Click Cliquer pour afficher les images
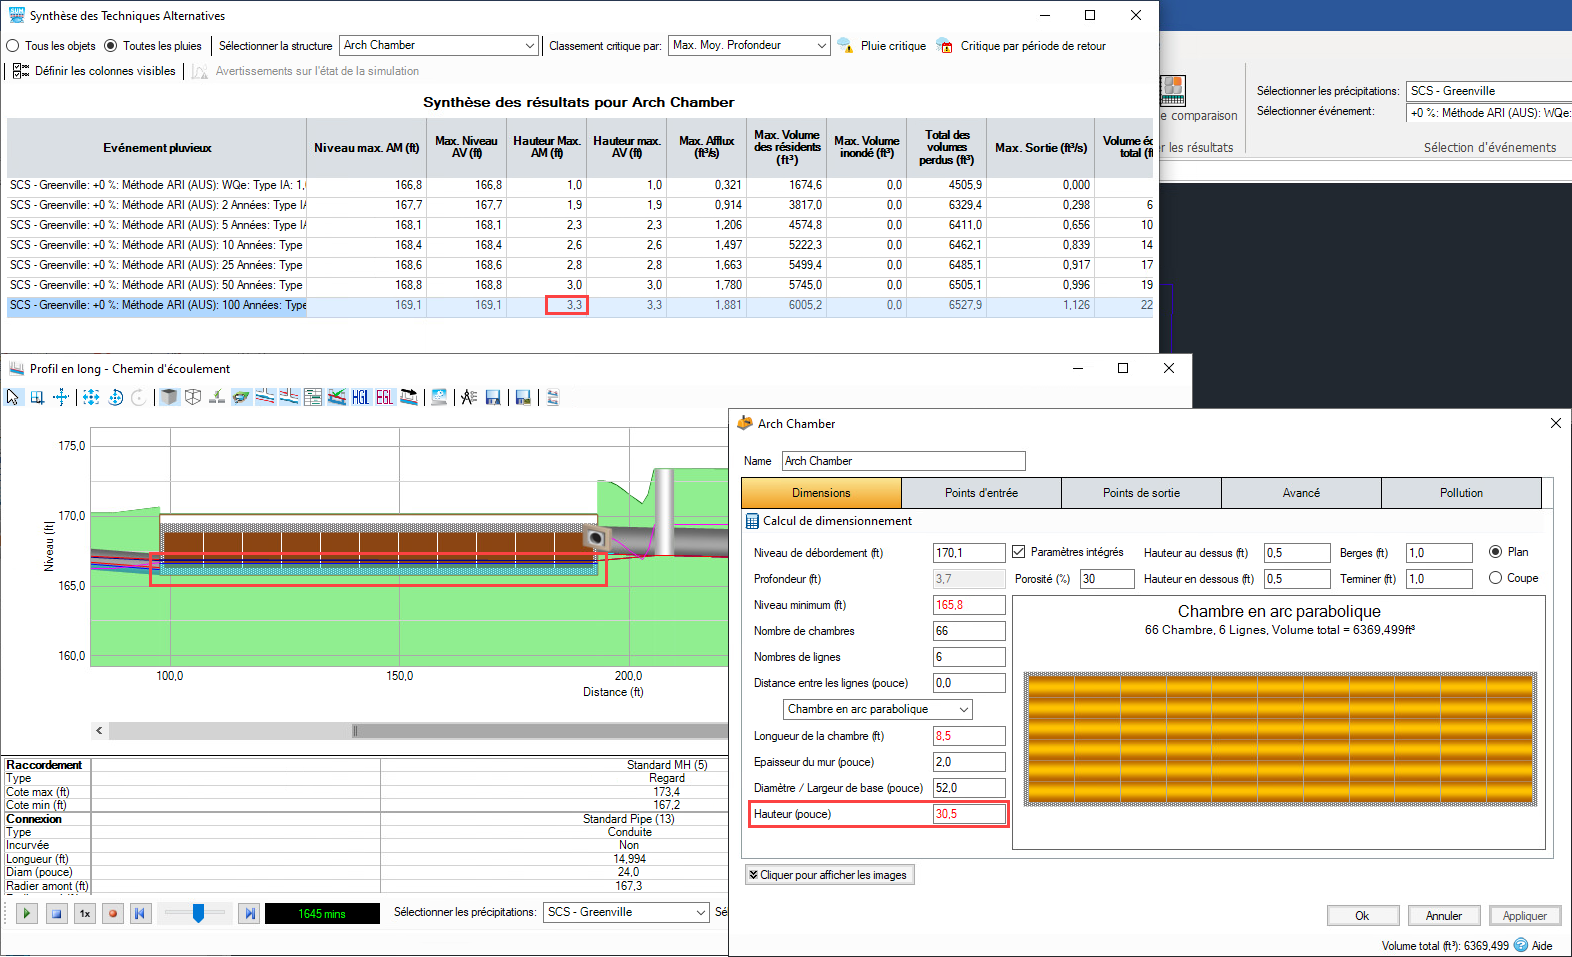This screenshot has width=1572, height=957. [x=829, y=875]
